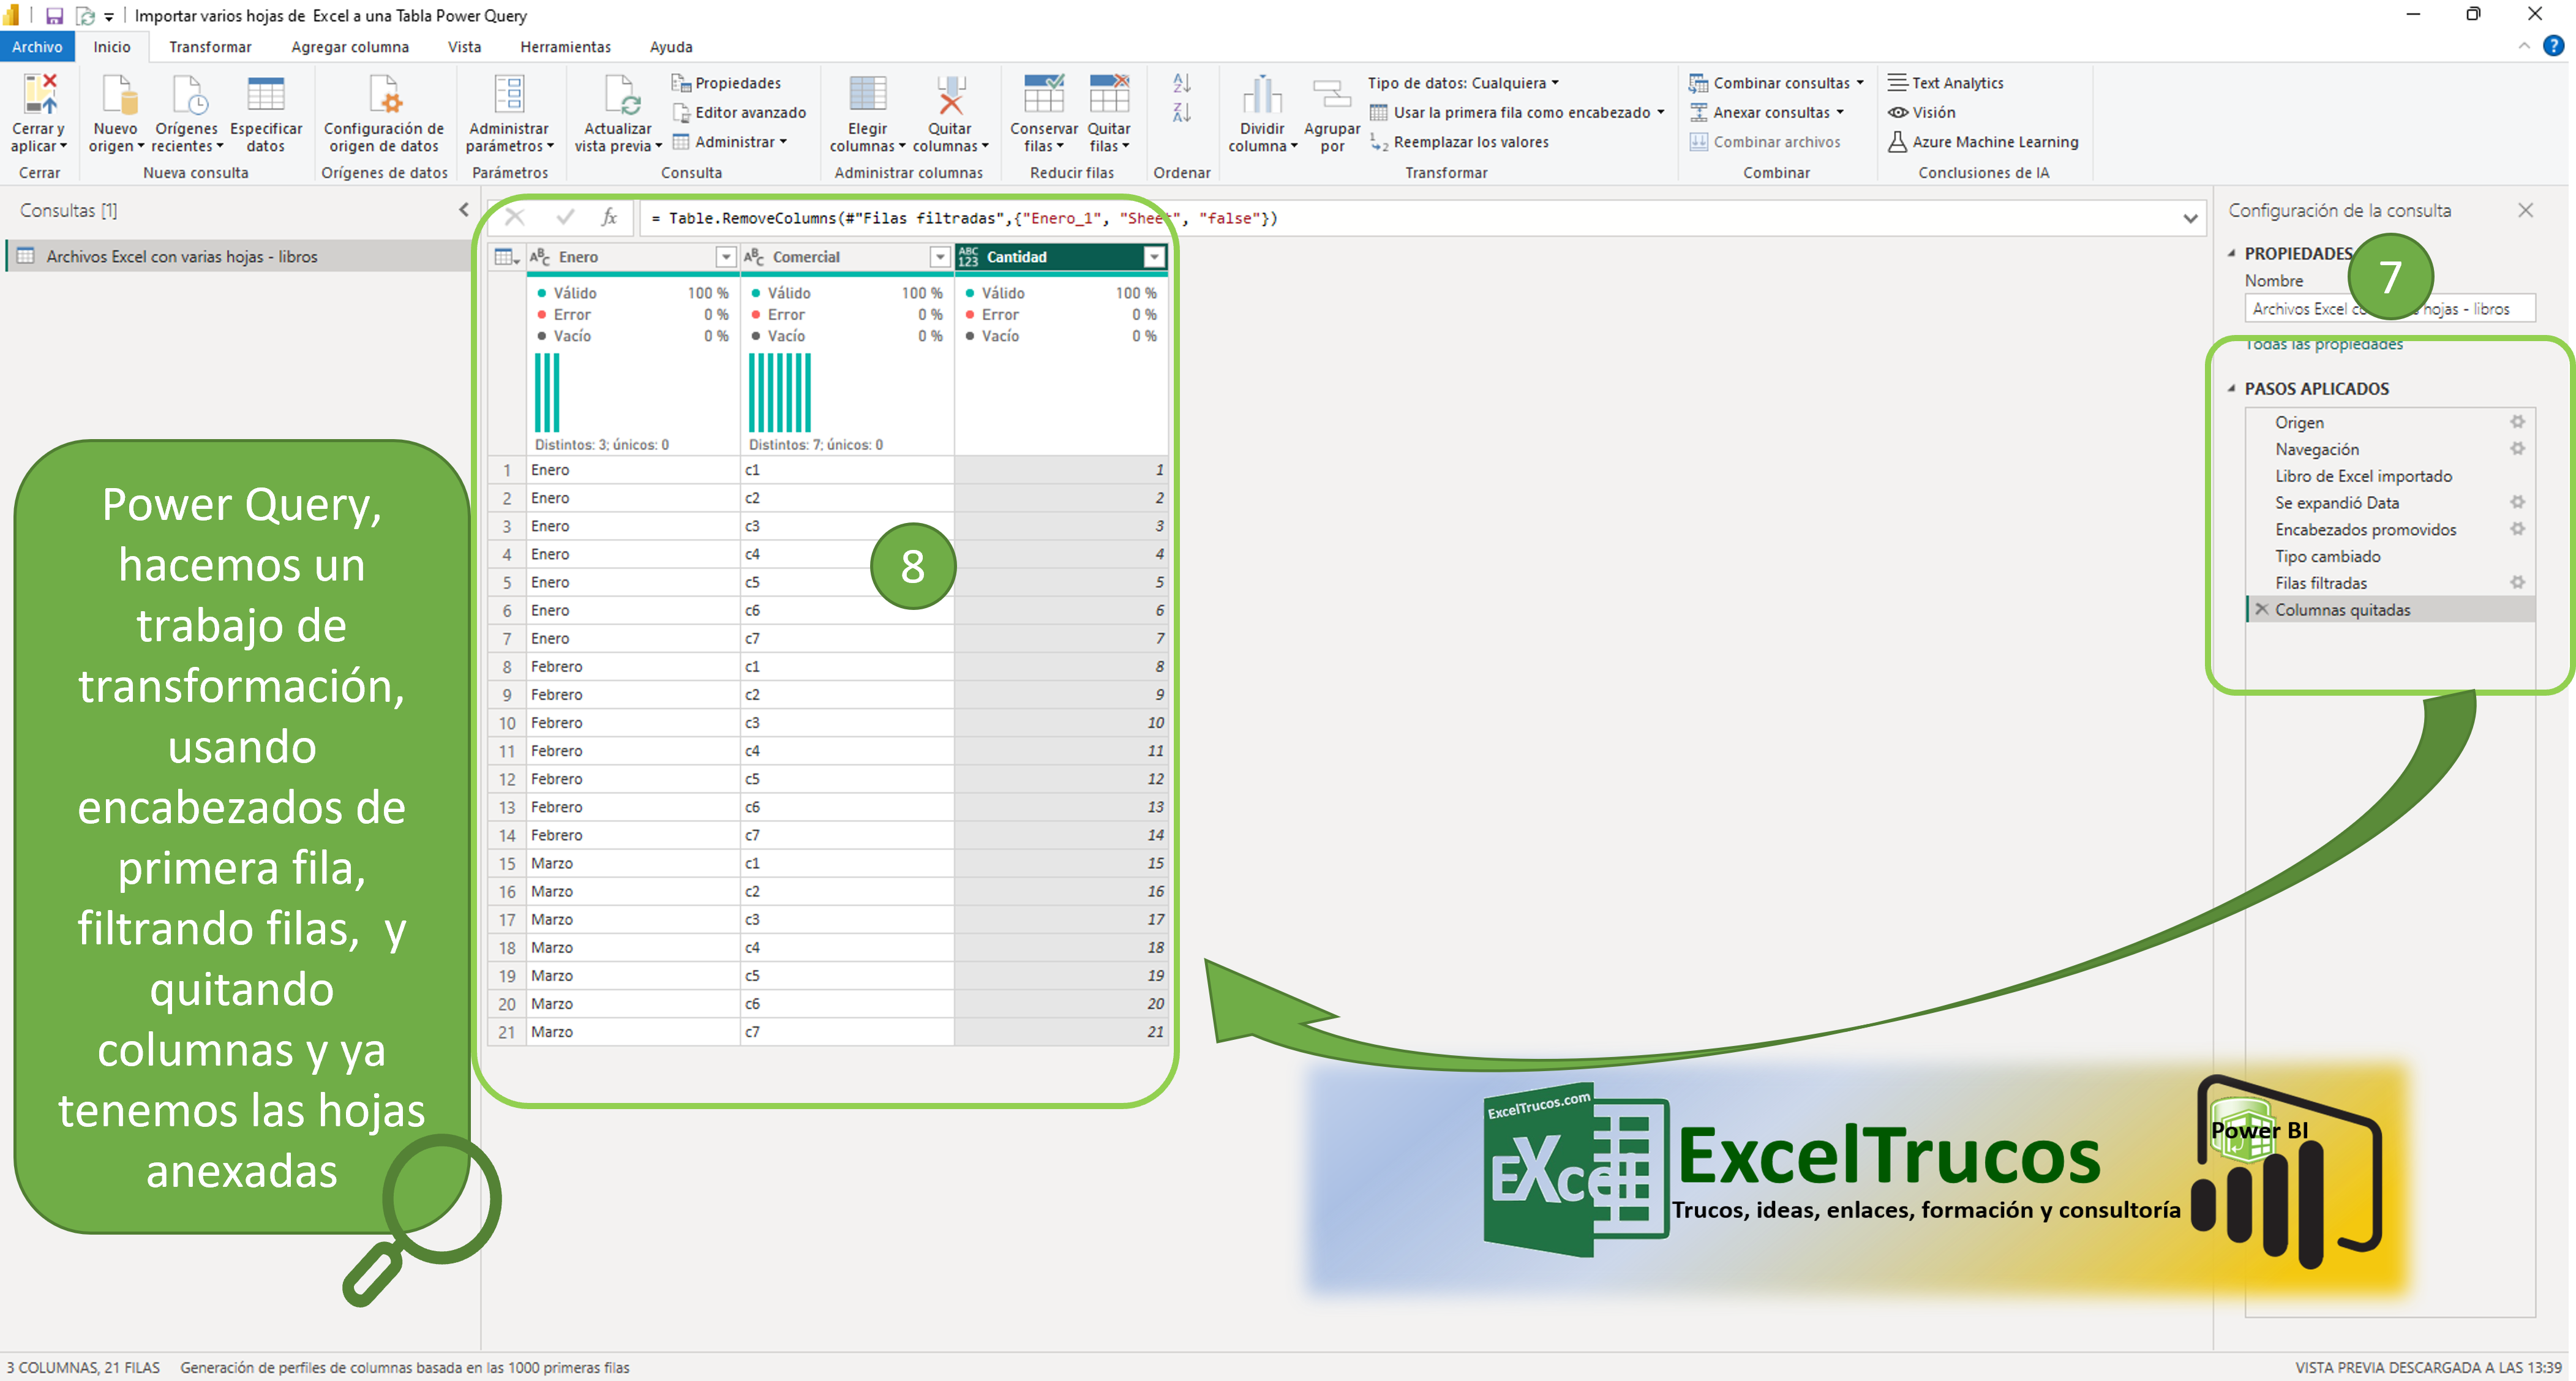Open the Enero column filter dropdown
This screenshot has height=1381, width=2576.
coord(725,257)
